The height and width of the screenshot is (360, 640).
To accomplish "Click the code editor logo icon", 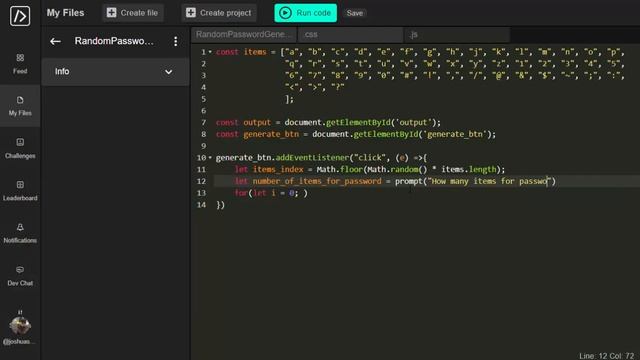I will pos(20,16).
